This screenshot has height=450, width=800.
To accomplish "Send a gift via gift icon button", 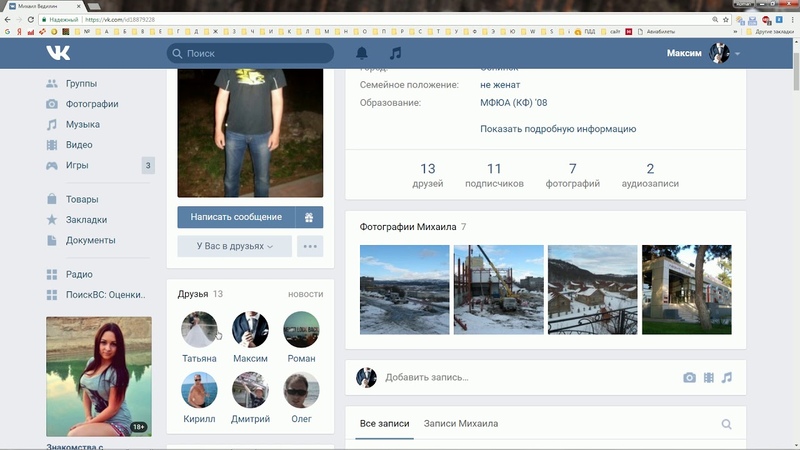I will click(x=309, y=217).
